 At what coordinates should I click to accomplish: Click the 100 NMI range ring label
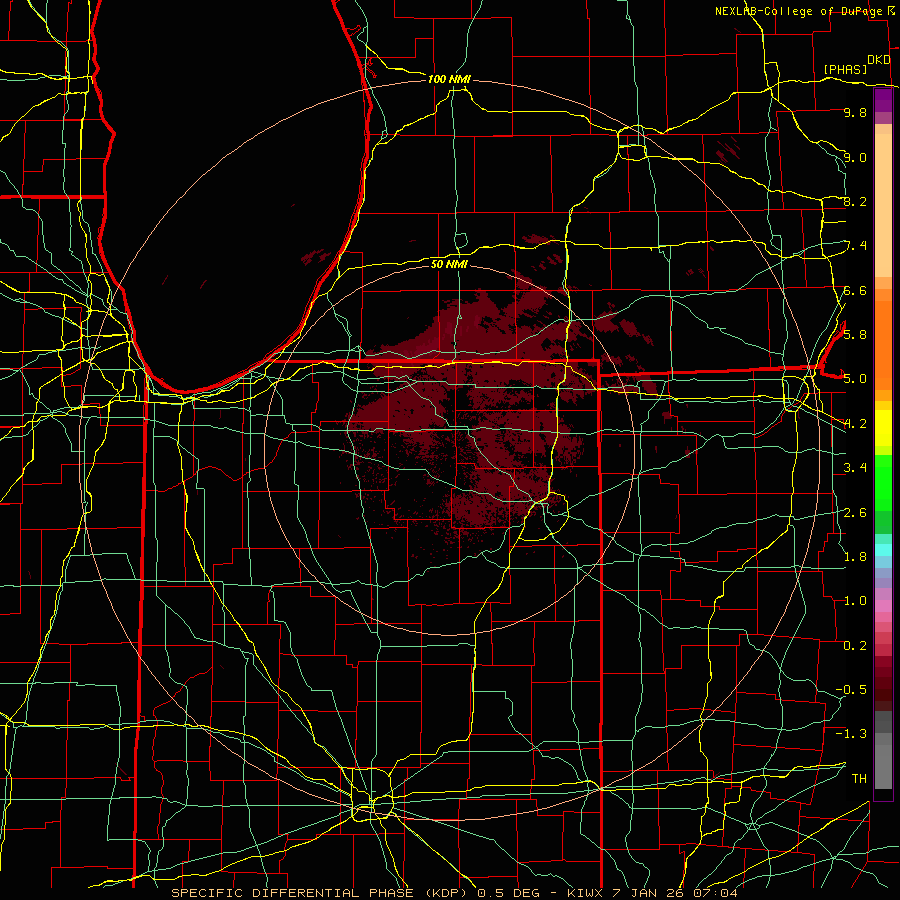pyautogui.click(x=449, y=79)
